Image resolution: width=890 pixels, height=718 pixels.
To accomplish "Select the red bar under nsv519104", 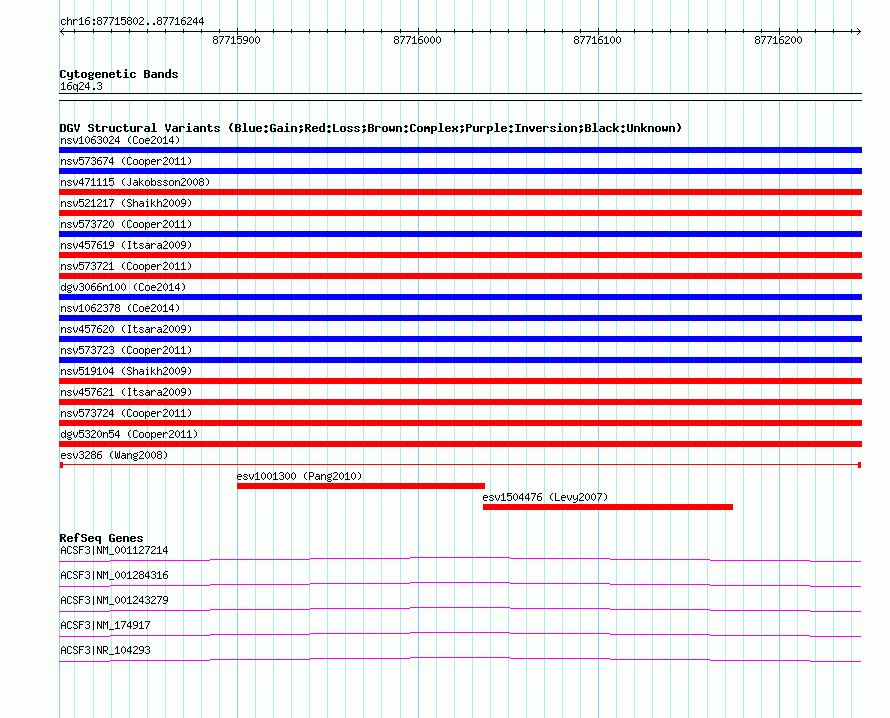I will pos(460,381).
